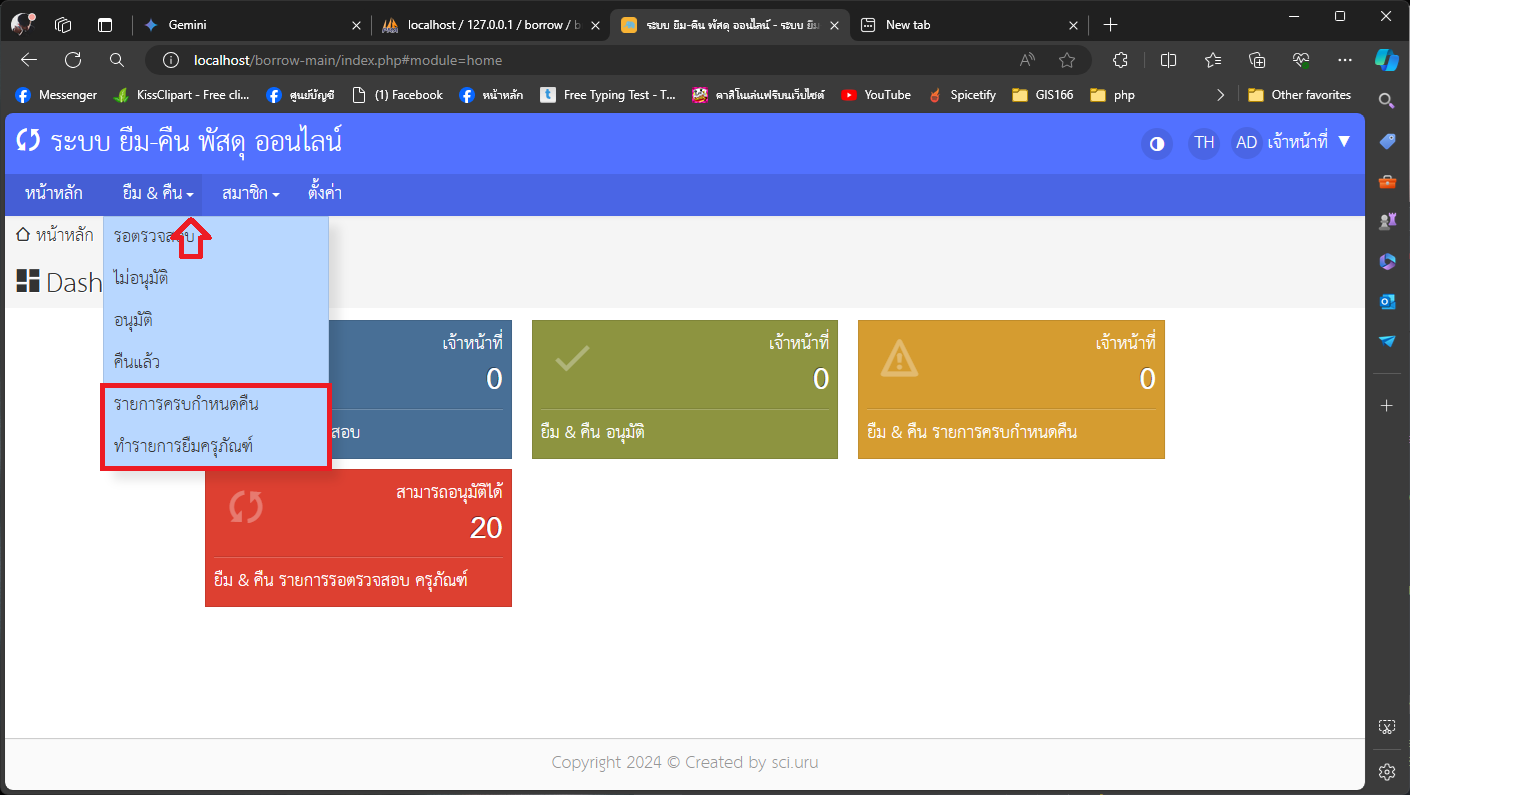The image size is (1536, 795).
Task: Open the AD user avatar
Action: coord(1246,143)
